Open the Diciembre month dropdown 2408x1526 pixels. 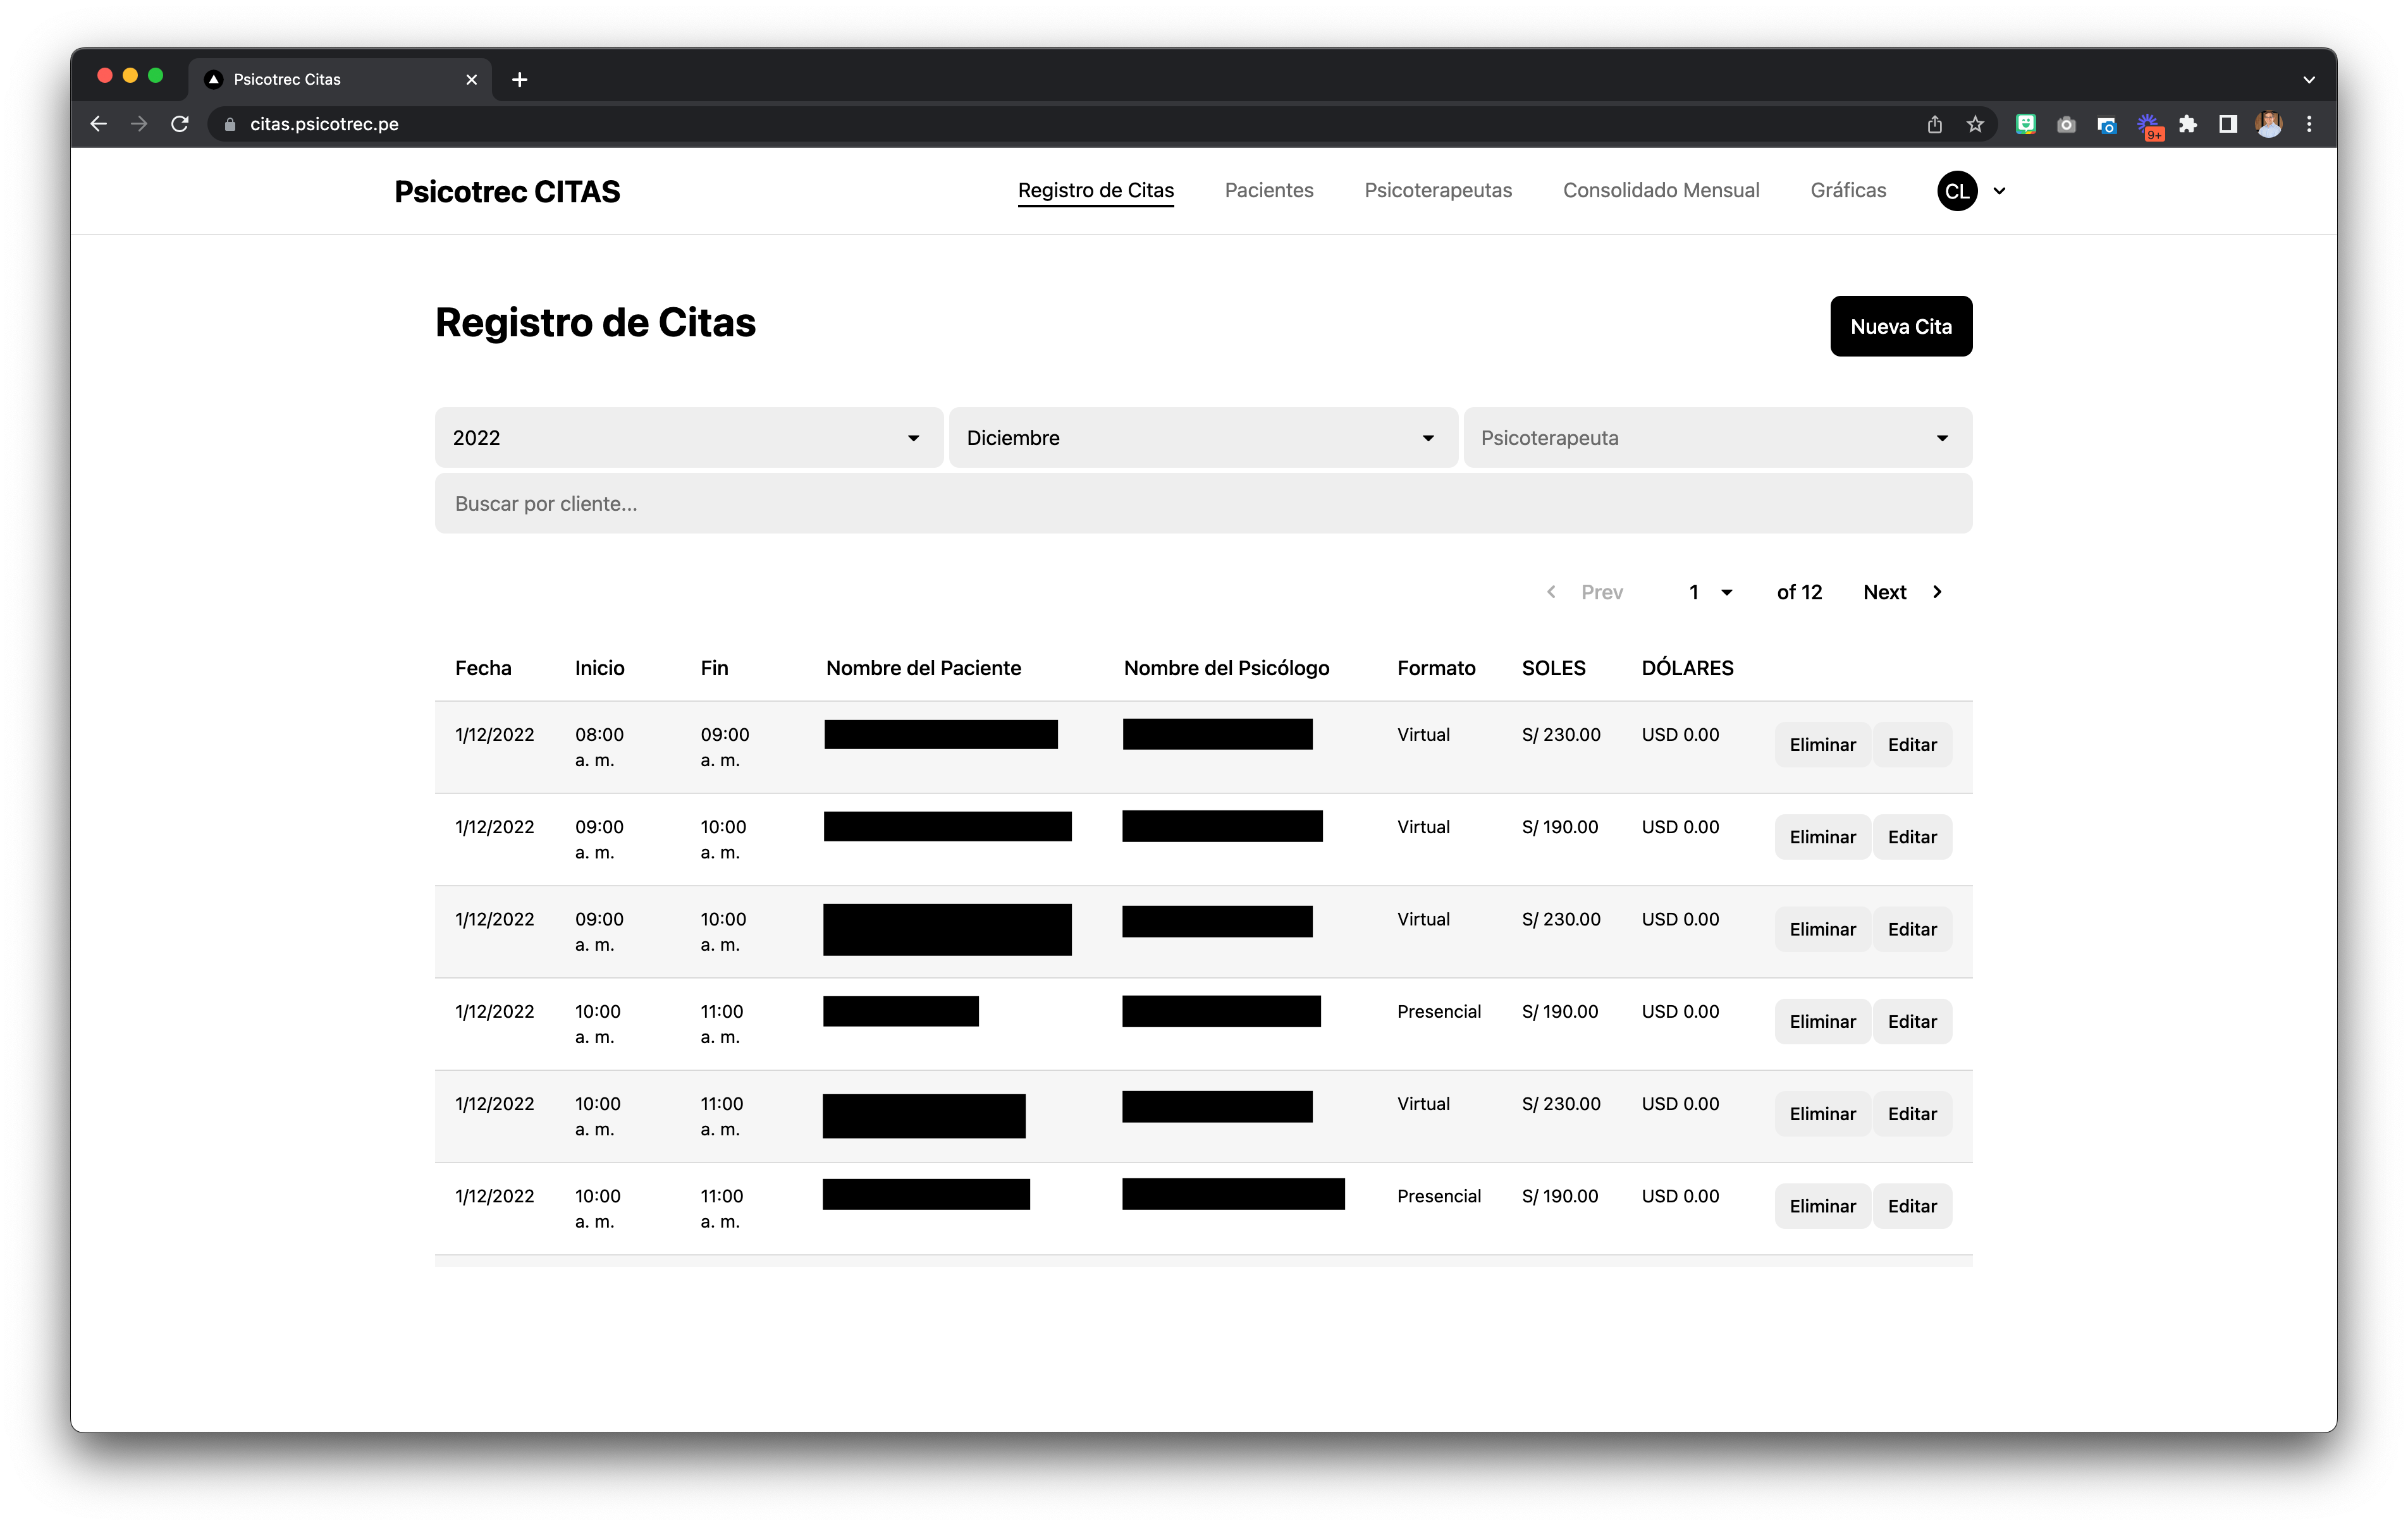click(1202, 438)
